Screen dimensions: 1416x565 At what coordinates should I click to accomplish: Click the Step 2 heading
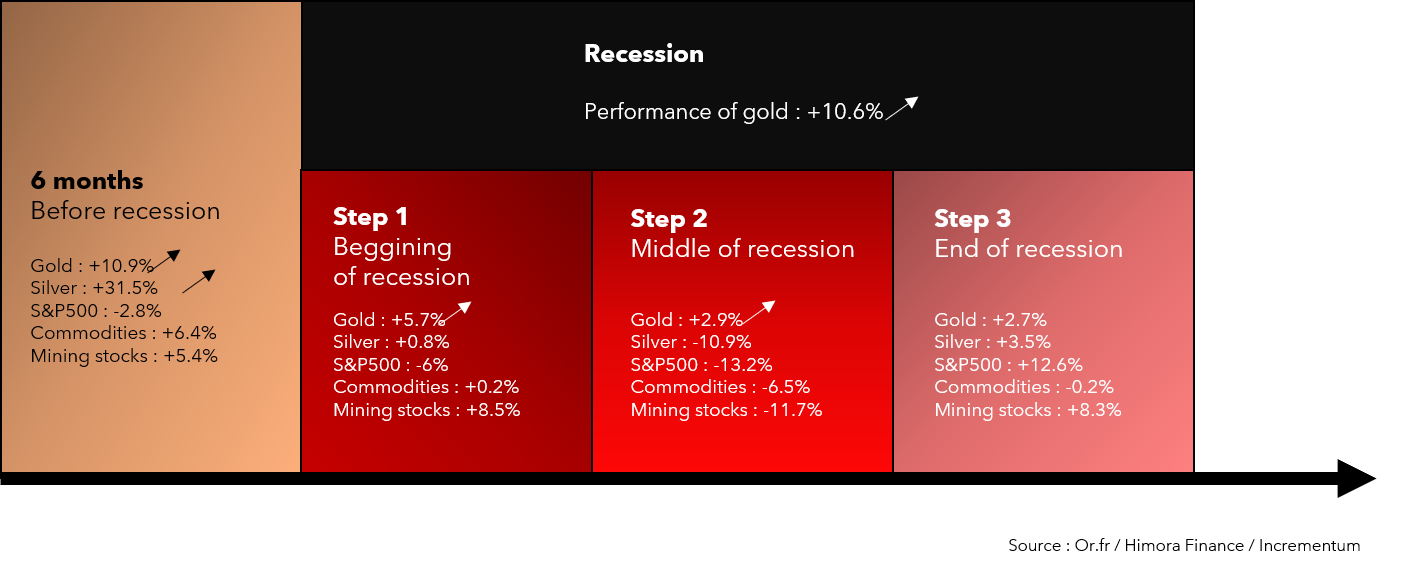click(x=669, y=219)
